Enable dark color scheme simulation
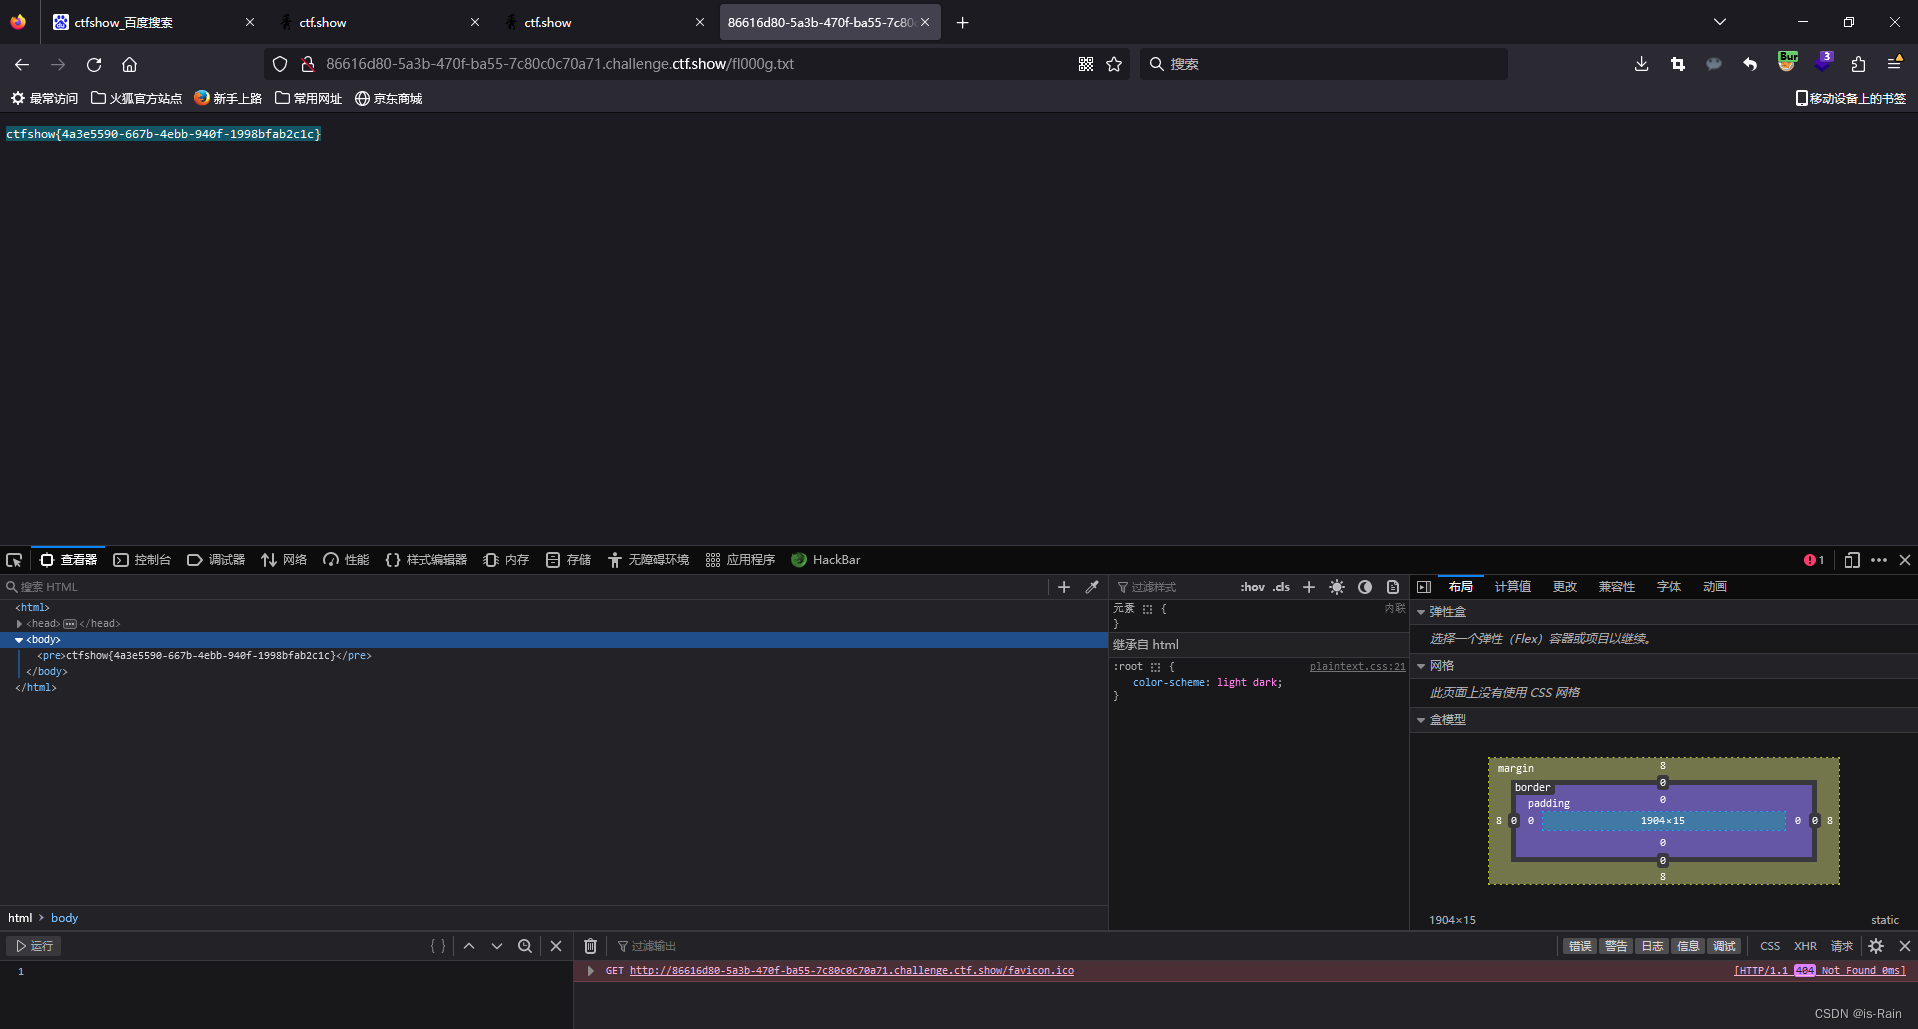This screenshot has width=1918, height=1029. (1365, 587)
